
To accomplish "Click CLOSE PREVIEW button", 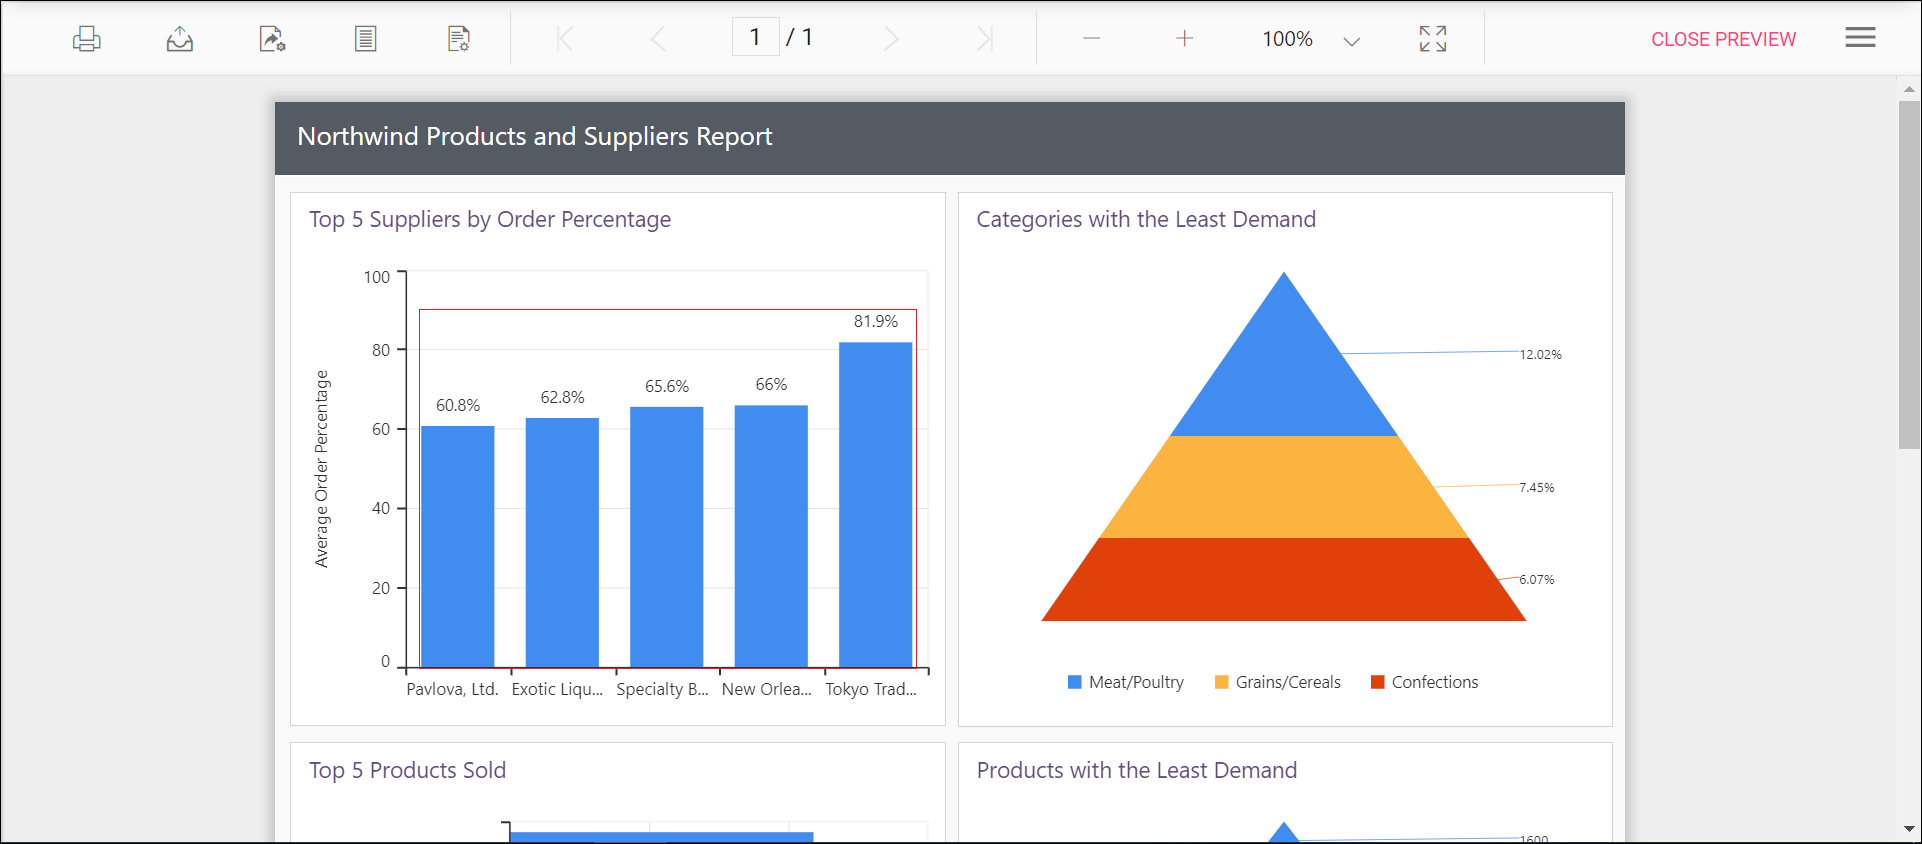I will click(x=1723, y=39).
